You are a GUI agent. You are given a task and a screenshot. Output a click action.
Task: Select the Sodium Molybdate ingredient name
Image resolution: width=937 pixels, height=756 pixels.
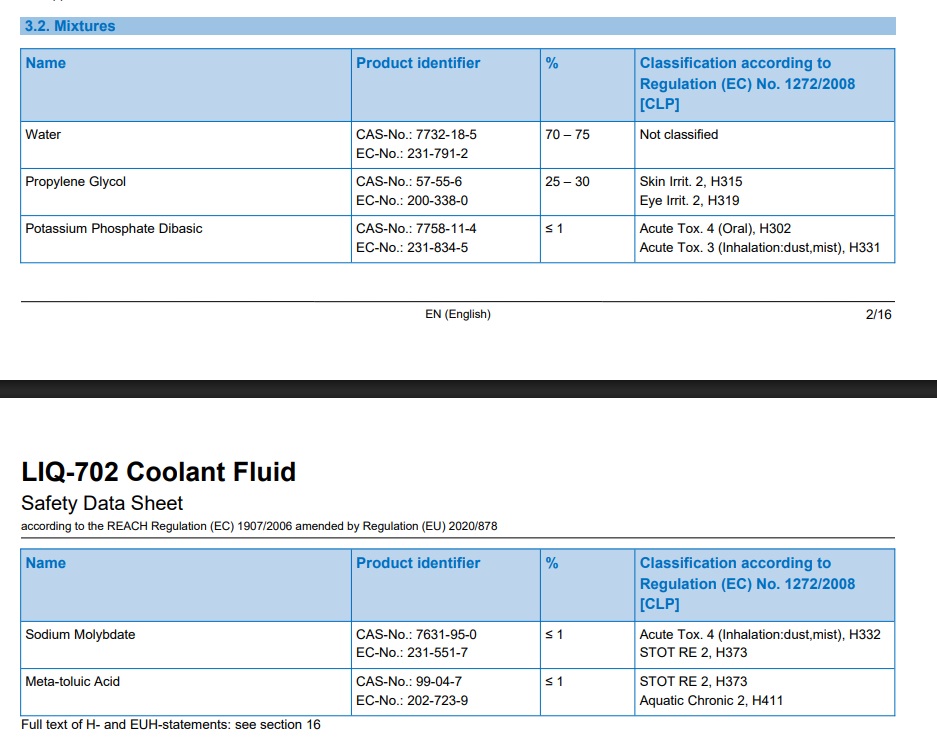coord(80,635)
